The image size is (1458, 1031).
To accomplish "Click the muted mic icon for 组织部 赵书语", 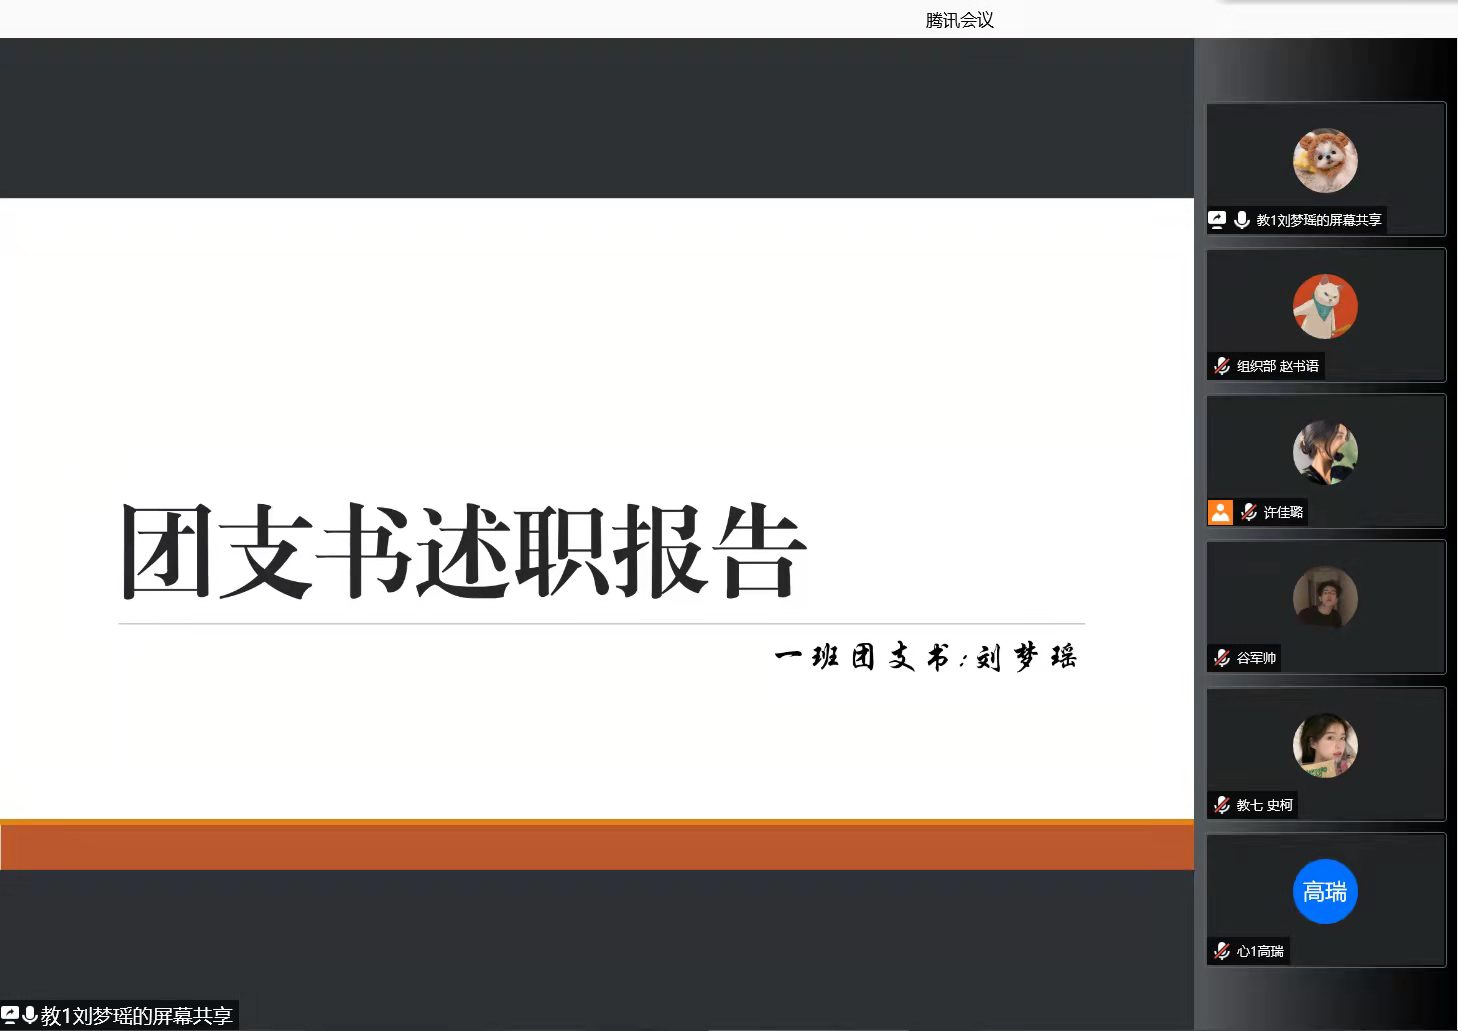I will pyautogui.click(x=1222, y=366).
